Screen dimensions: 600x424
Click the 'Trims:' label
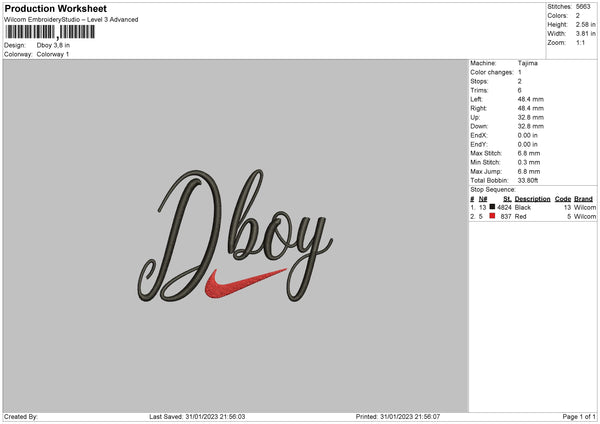[x=479, y=90]
